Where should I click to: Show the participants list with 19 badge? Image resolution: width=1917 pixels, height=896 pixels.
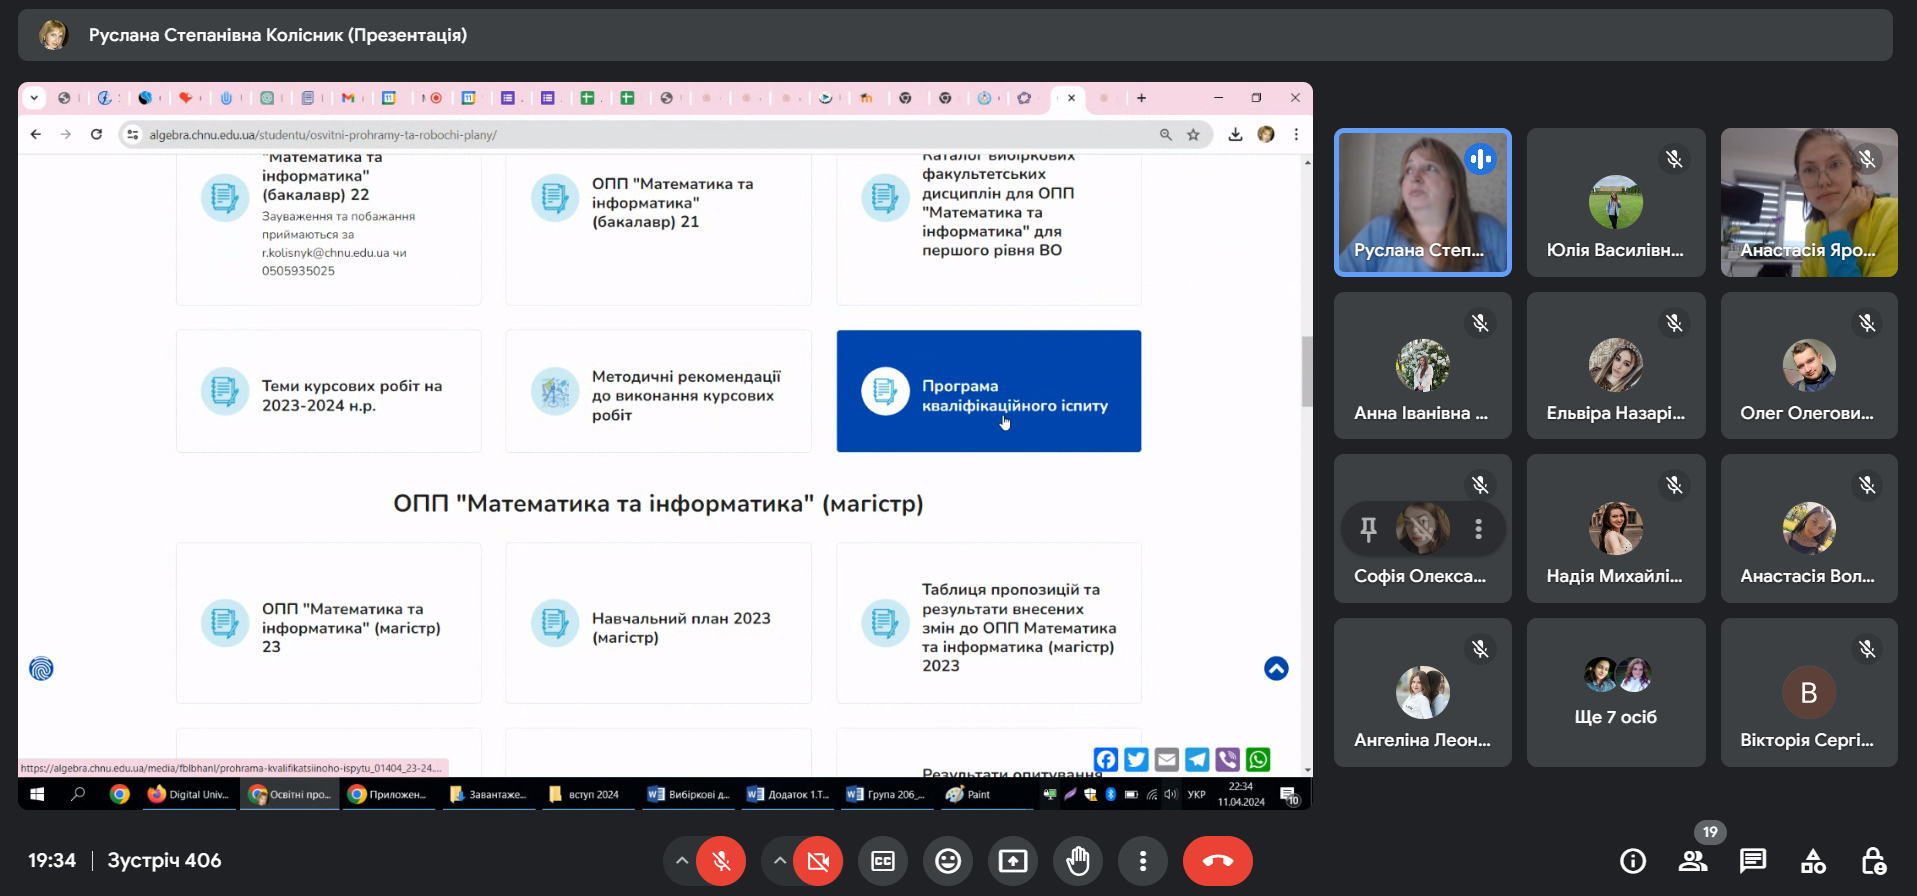coord(1693,861)
